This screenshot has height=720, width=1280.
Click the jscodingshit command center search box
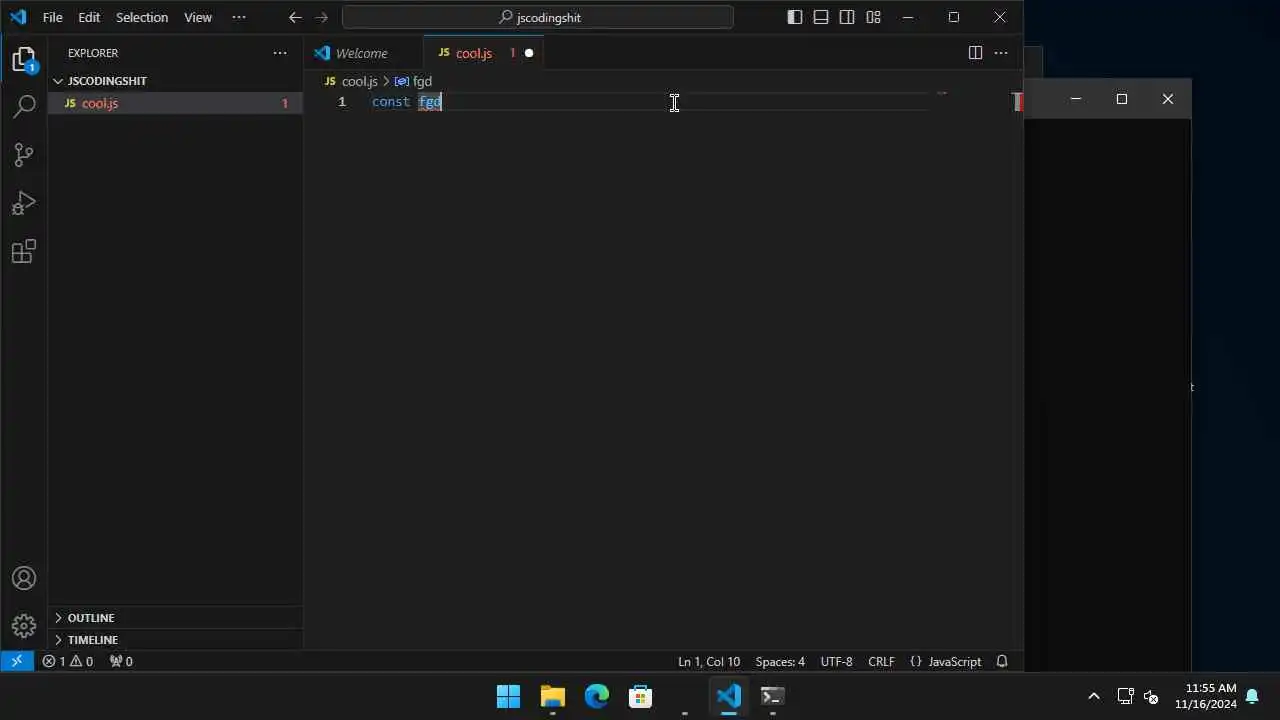(x=538, y=17)
